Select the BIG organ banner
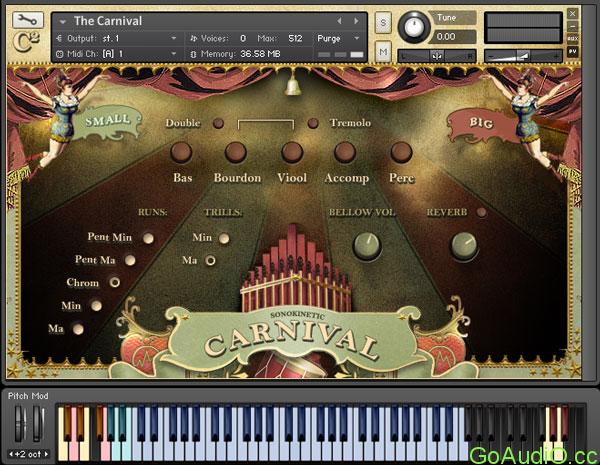 (480, 124)
